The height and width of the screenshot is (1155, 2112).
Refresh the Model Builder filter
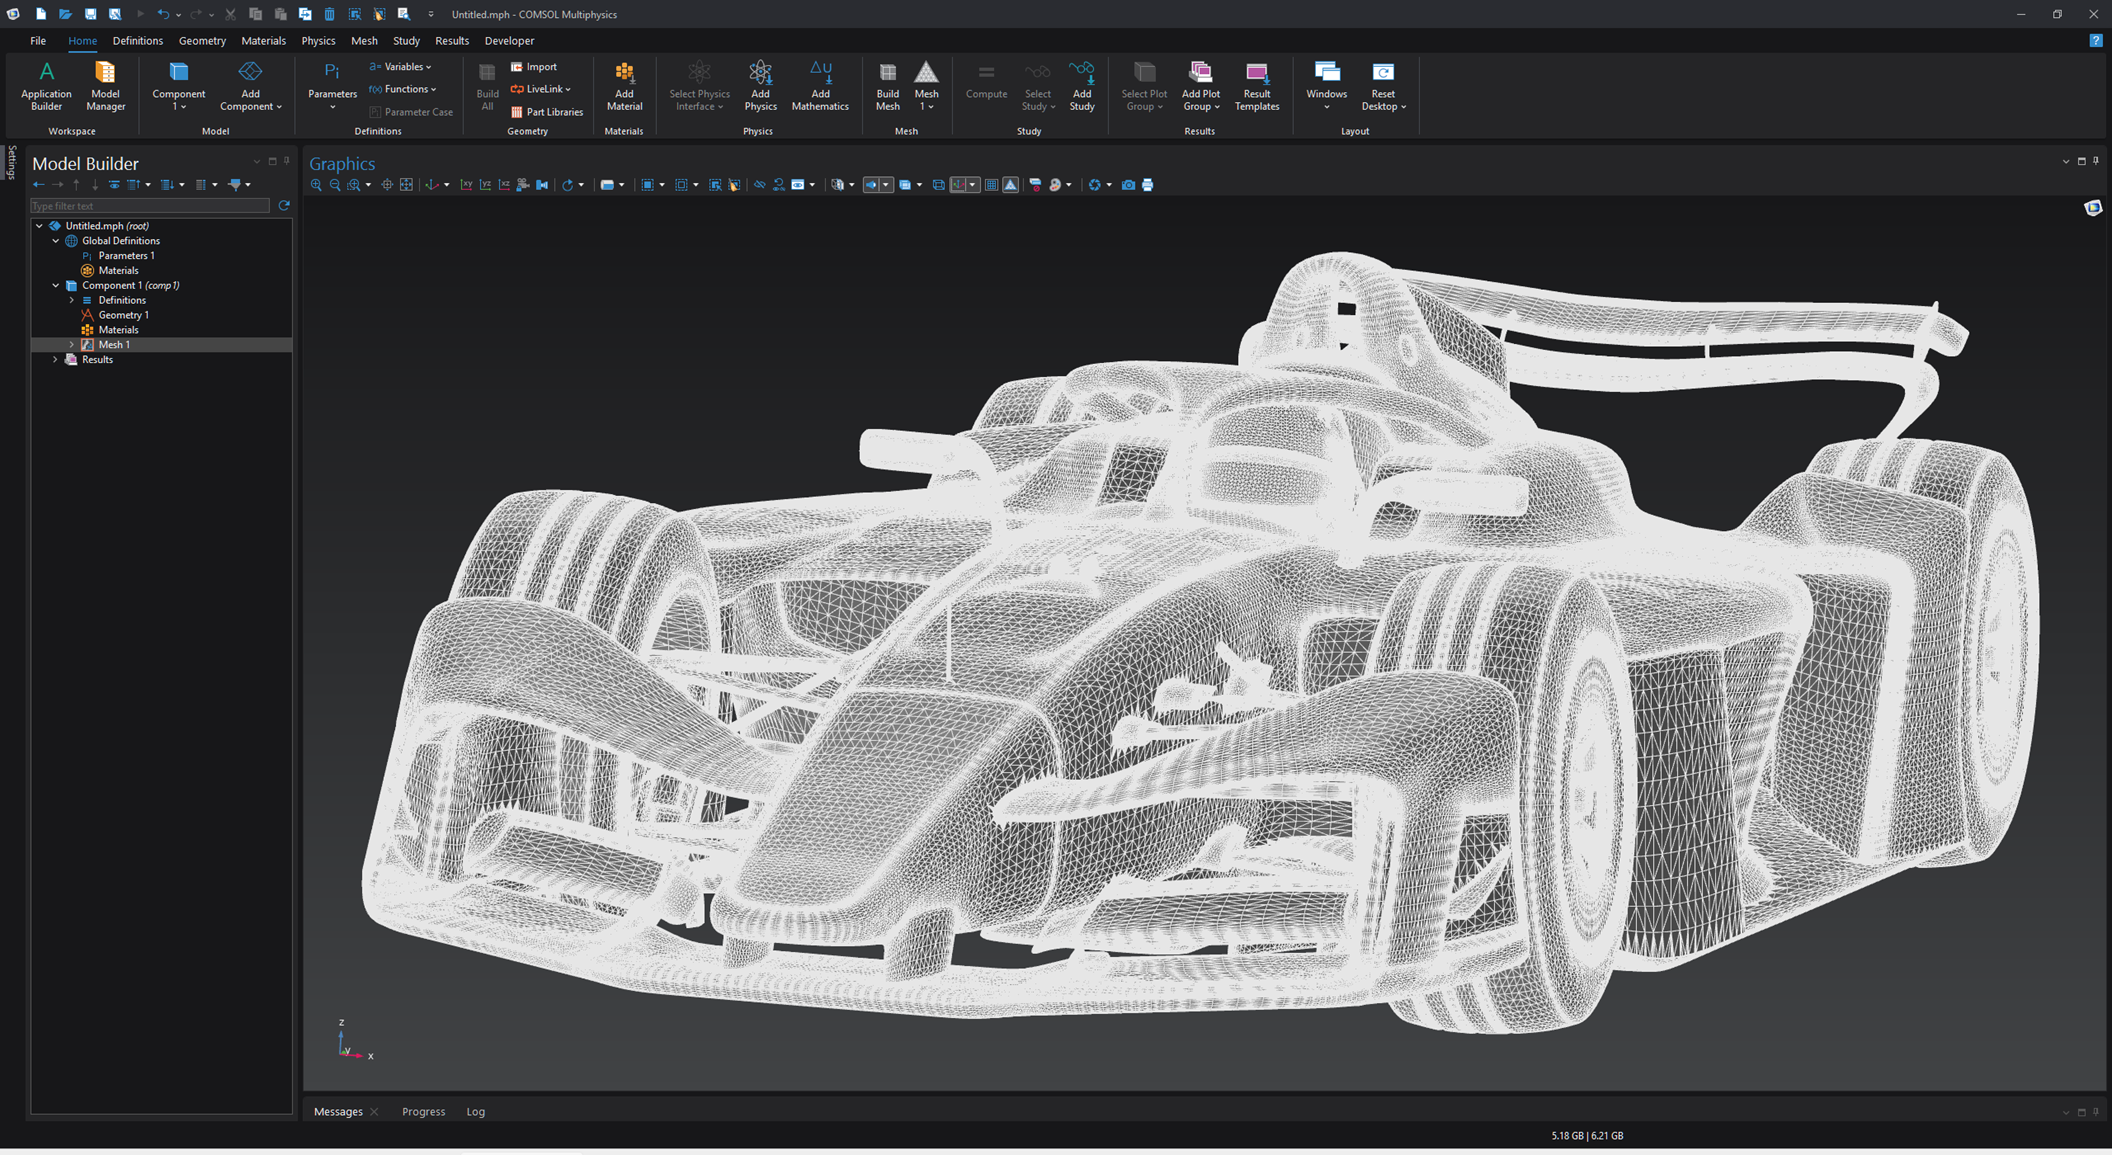point(284,205)
